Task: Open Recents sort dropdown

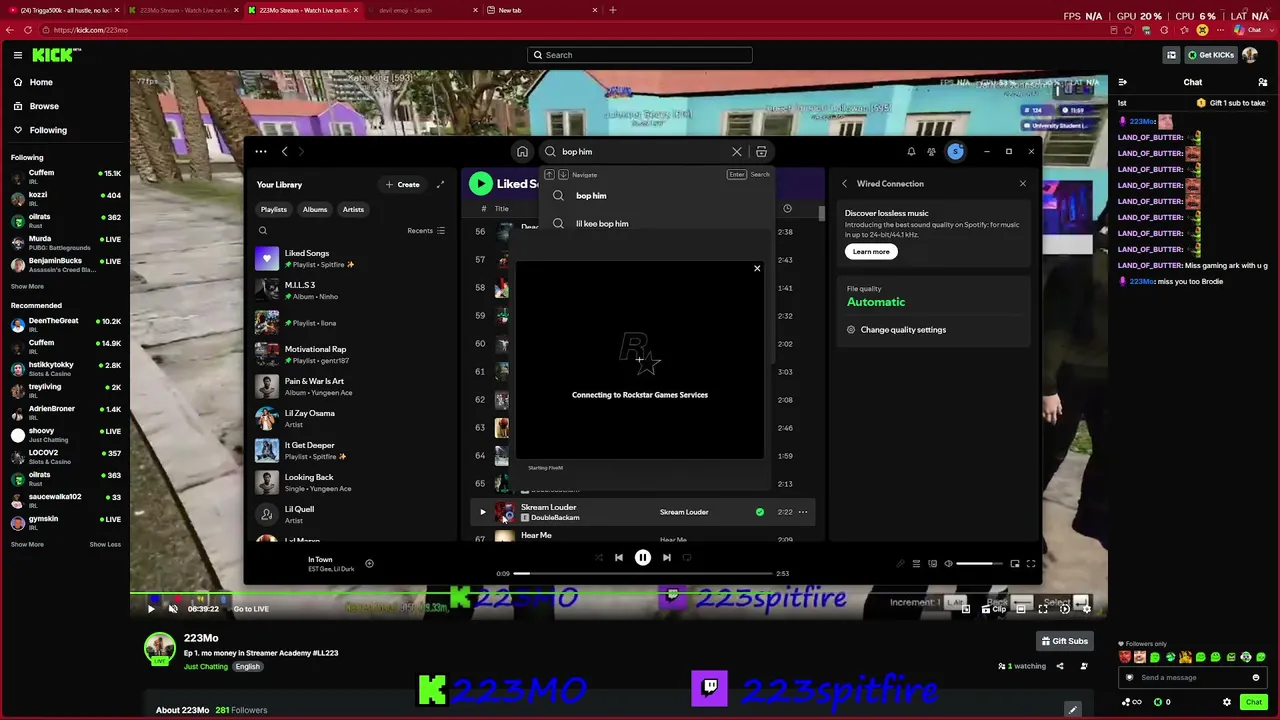Action: tap(426, 231)
